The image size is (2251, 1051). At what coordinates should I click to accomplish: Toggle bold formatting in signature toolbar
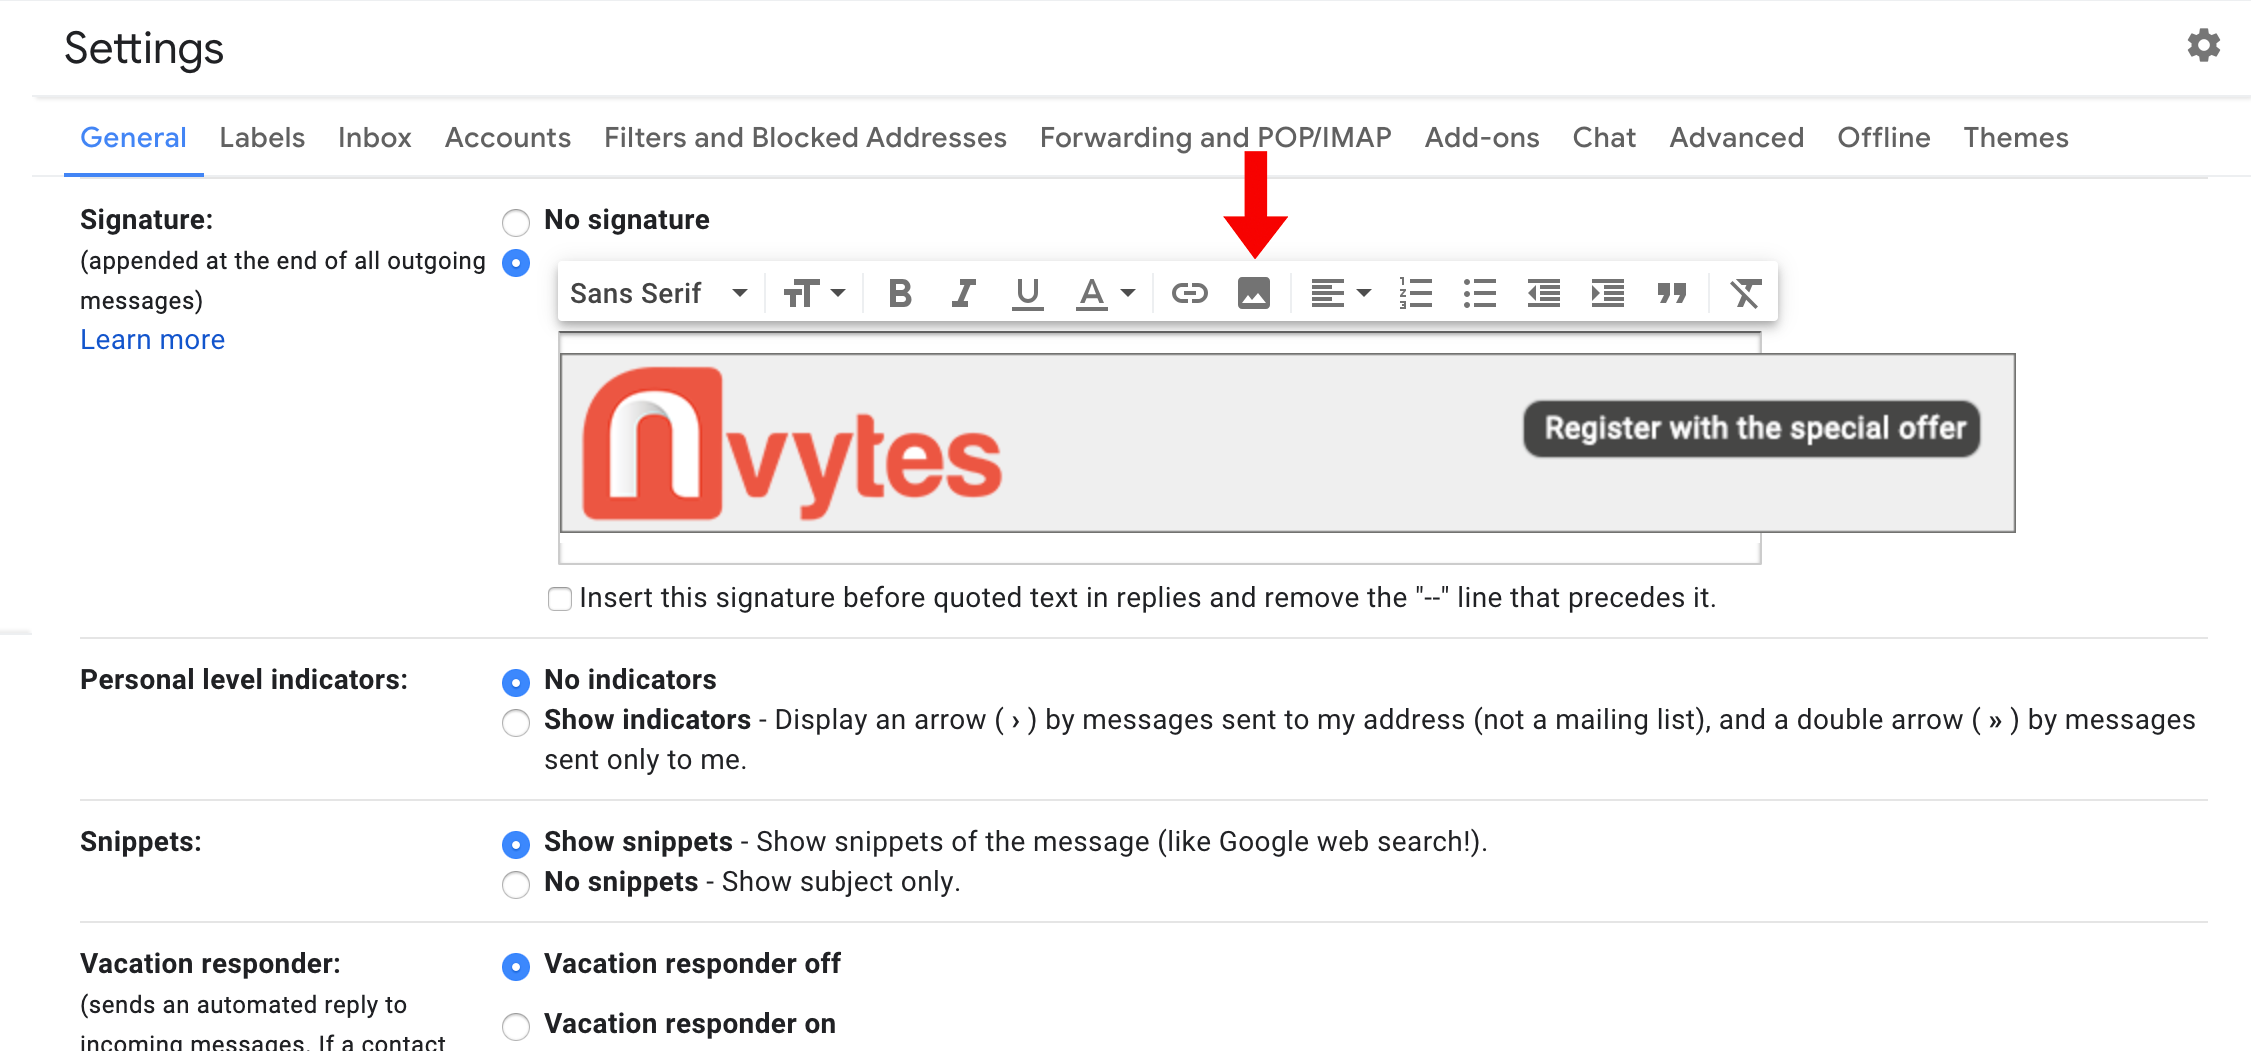(x=899, y=293)
